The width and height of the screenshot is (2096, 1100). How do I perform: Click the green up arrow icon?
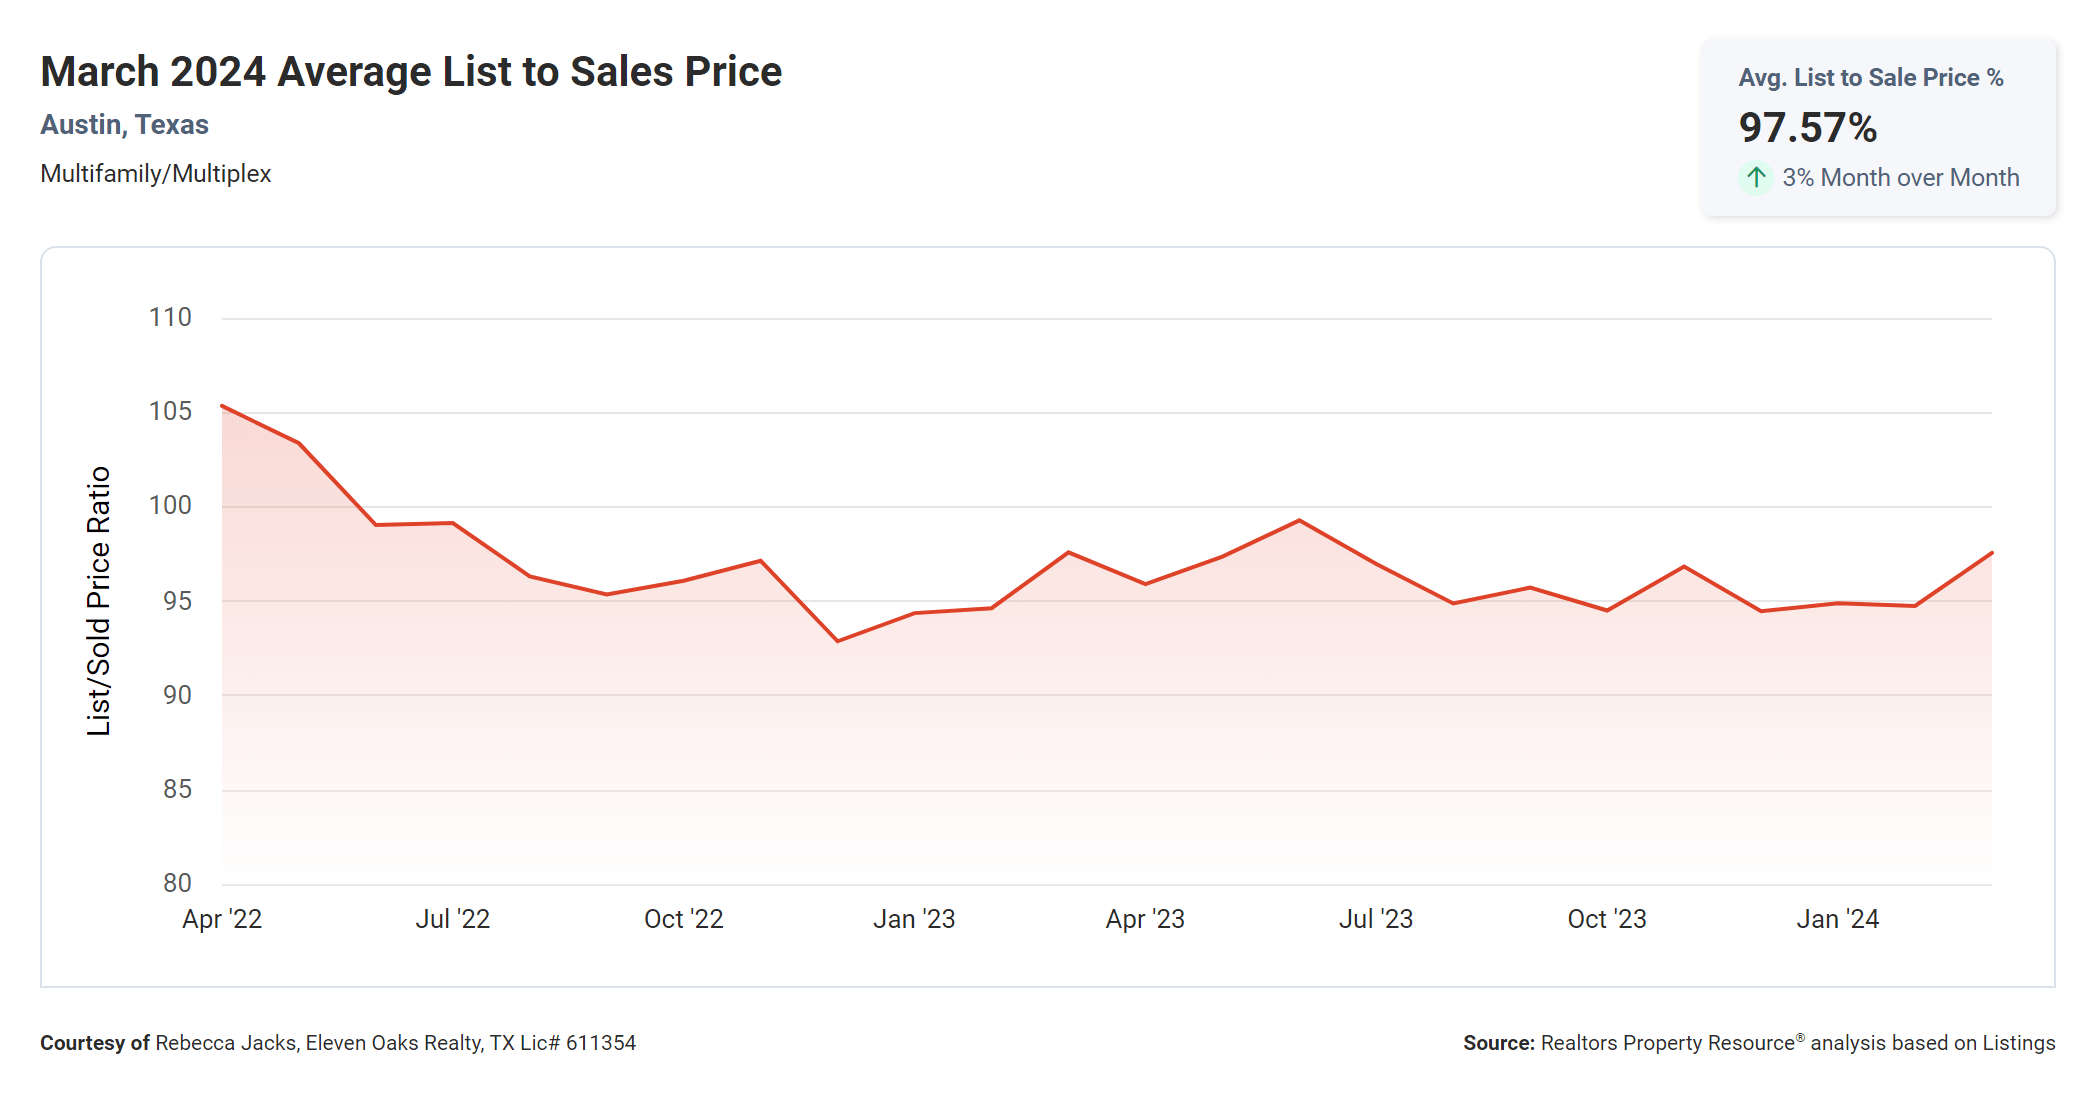tap(1756, 178)
